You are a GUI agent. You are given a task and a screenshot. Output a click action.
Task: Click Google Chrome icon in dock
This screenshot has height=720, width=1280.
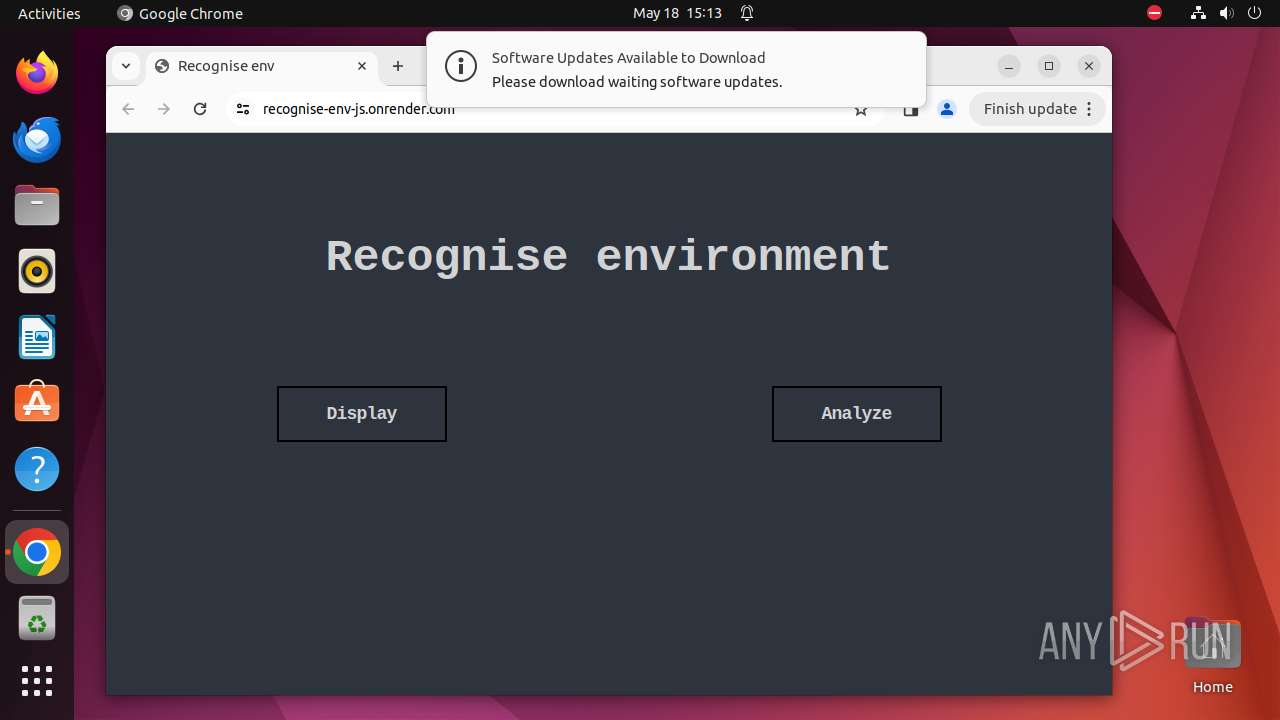coord(37,552)
